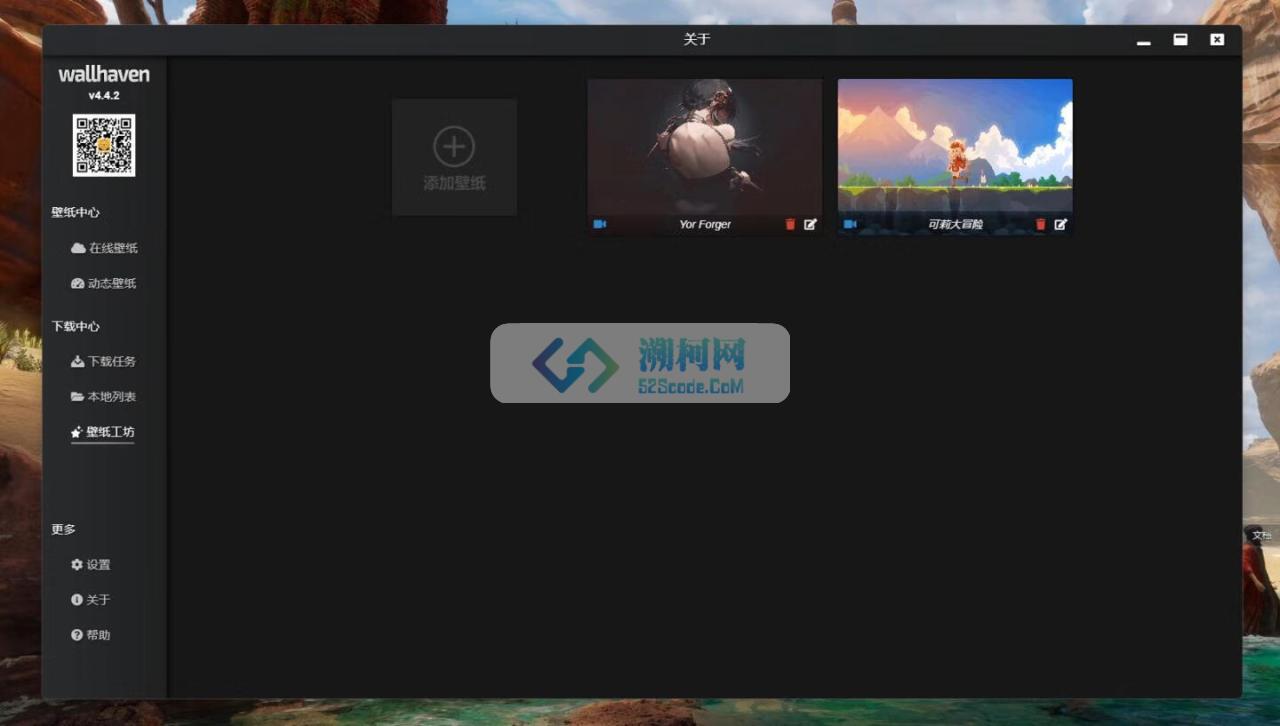Click the QR code image
The image size is (1280, 726).
point(104,145)
